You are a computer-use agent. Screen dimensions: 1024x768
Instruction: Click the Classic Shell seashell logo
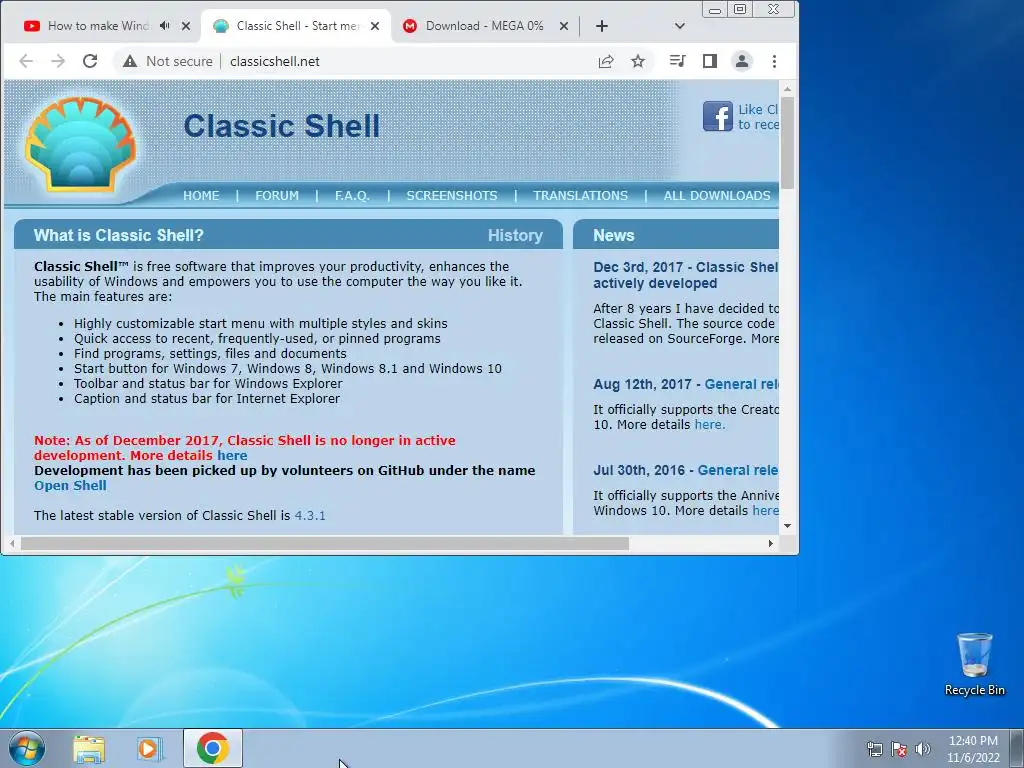[80, 144]
